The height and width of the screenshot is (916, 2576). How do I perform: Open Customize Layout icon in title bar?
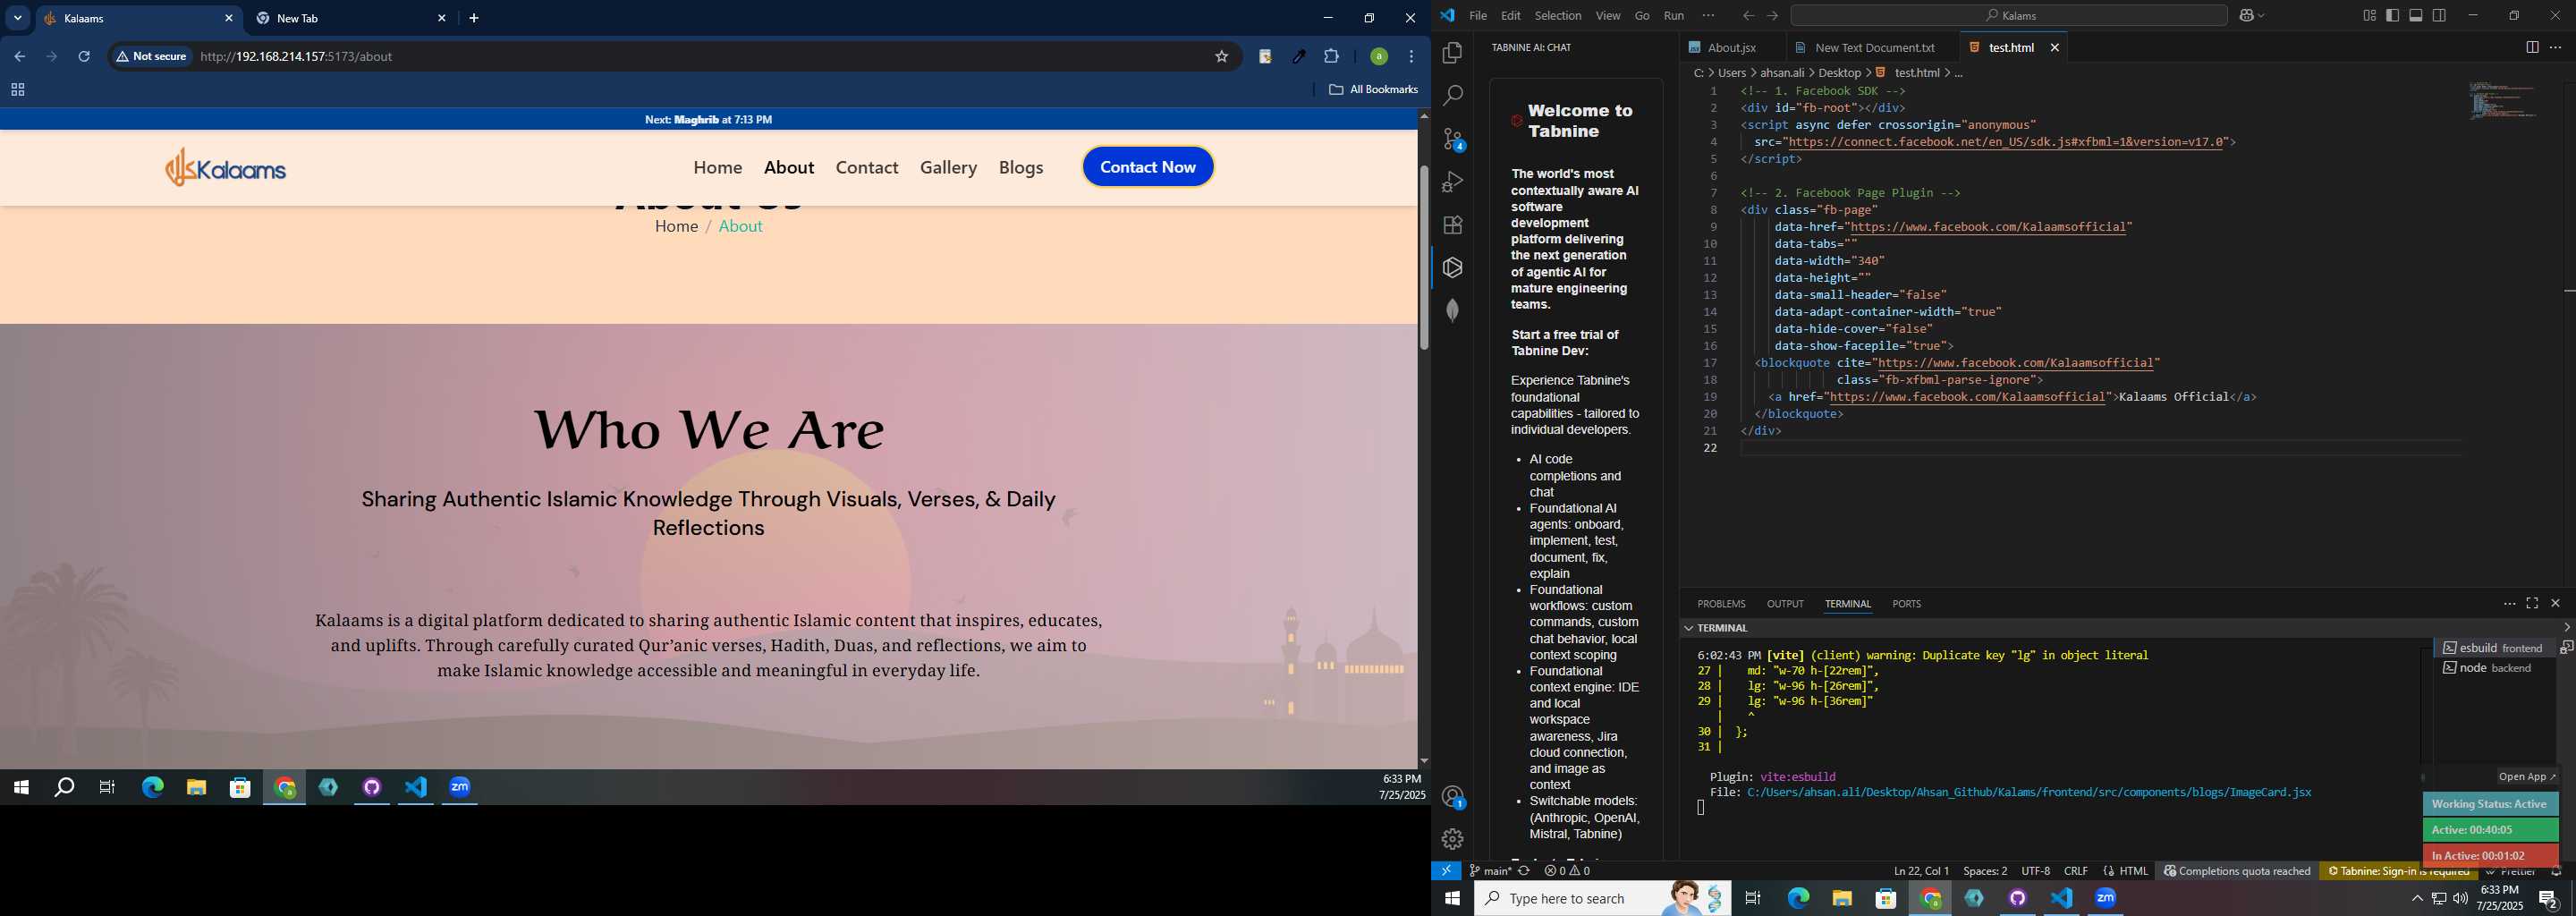coord(2369,16)
